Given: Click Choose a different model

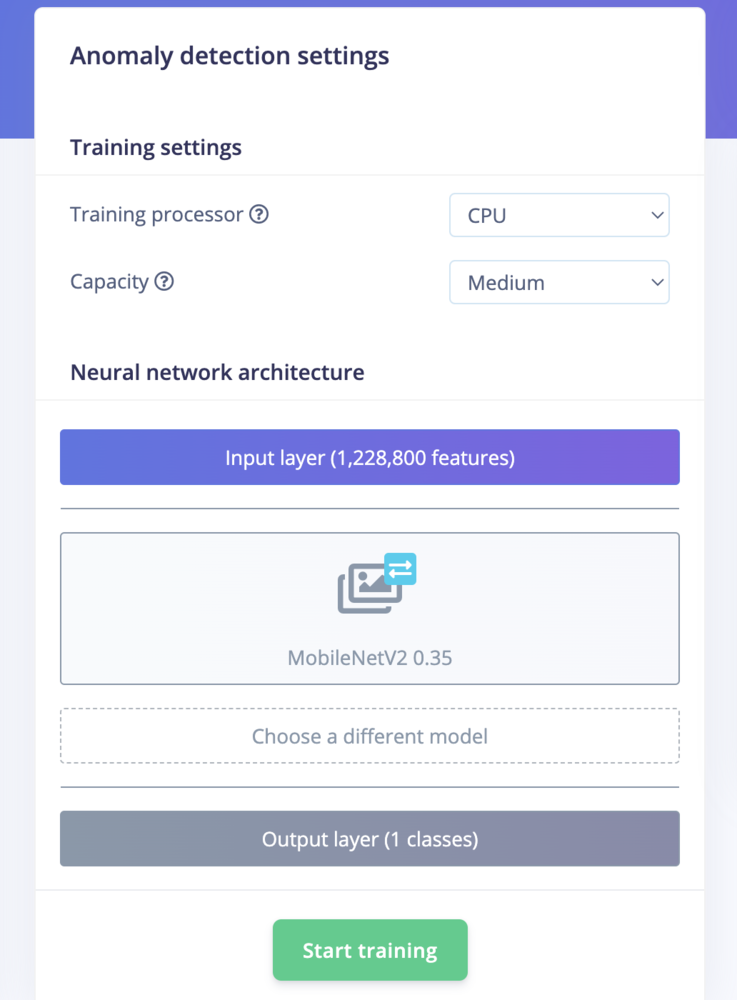Looking at the screenshot, I should tap(370, 736).
